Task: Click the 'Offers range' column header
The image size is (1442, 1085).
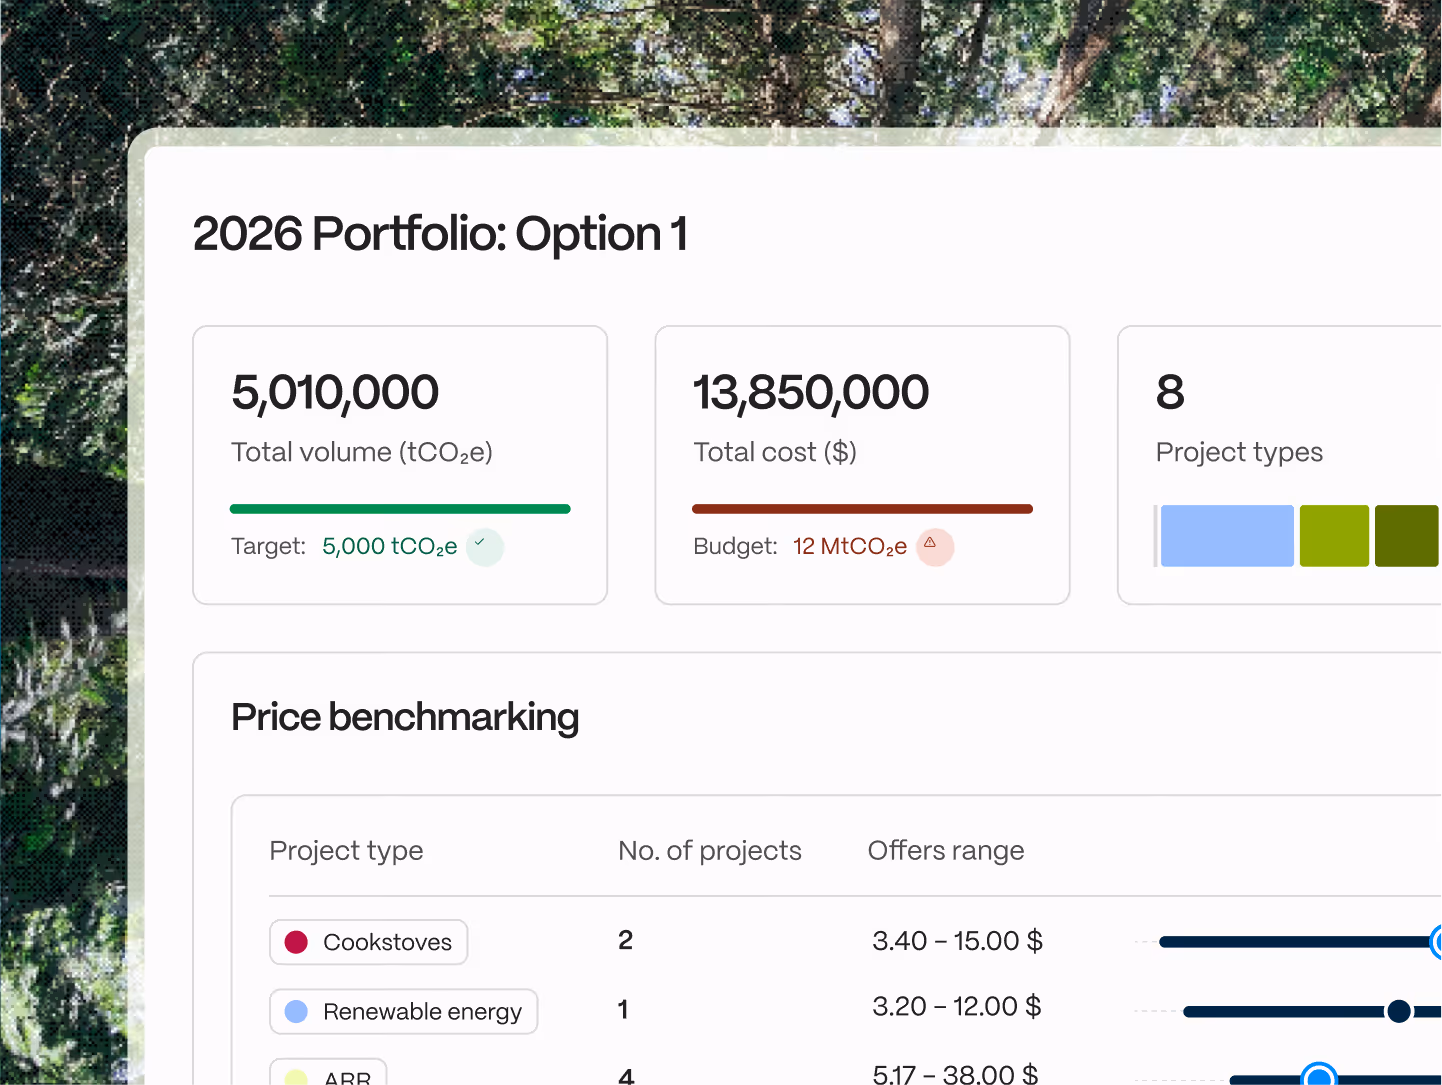Action: coord(946,851)
